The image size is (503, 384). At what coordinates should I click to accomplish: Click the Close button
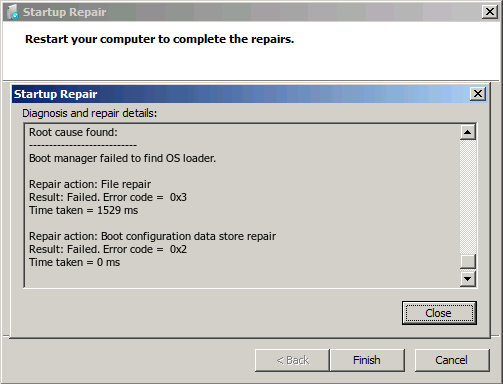pos(439,313)
